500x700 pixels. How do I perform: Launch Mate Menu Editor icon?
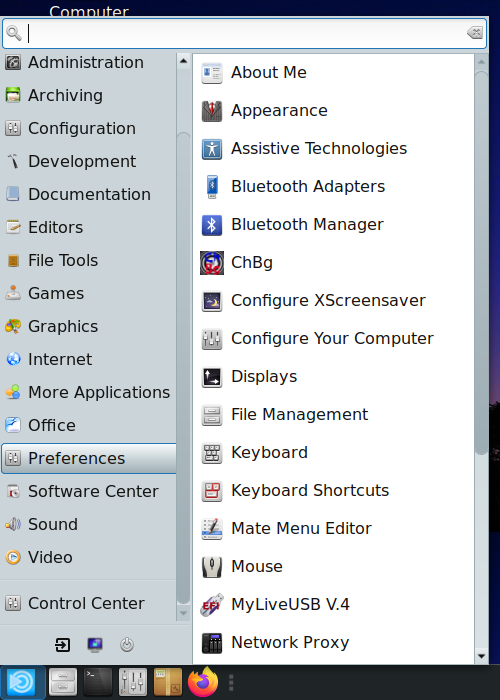(x=212, y=529)
